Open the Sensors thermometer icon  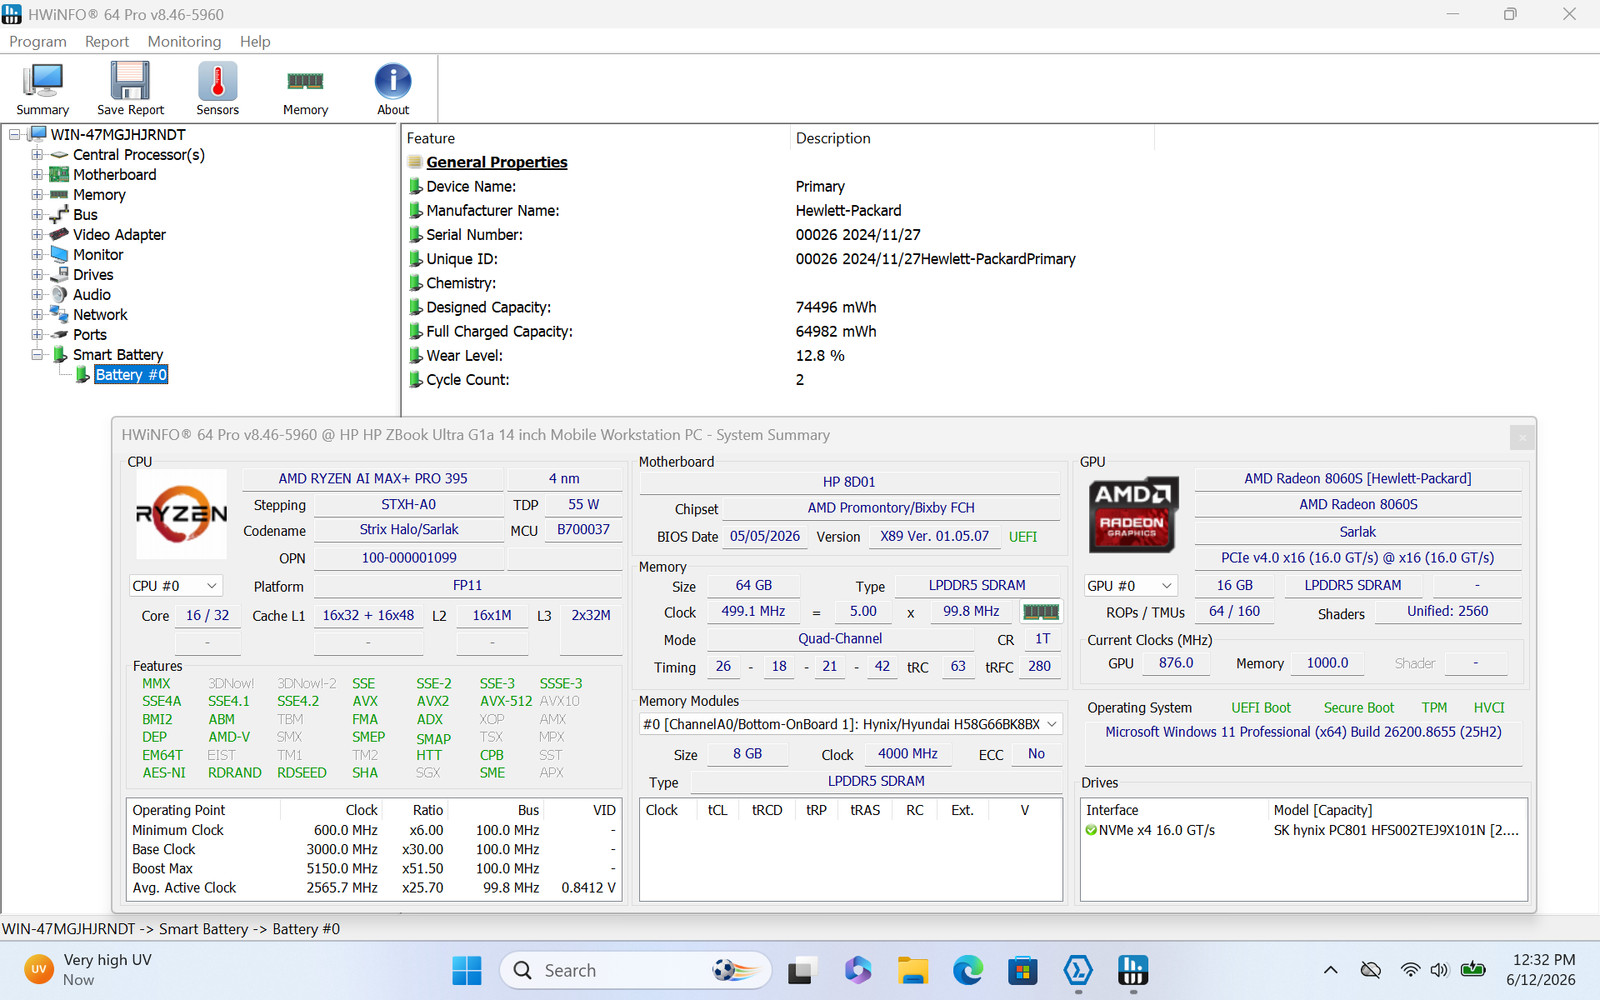217,89
